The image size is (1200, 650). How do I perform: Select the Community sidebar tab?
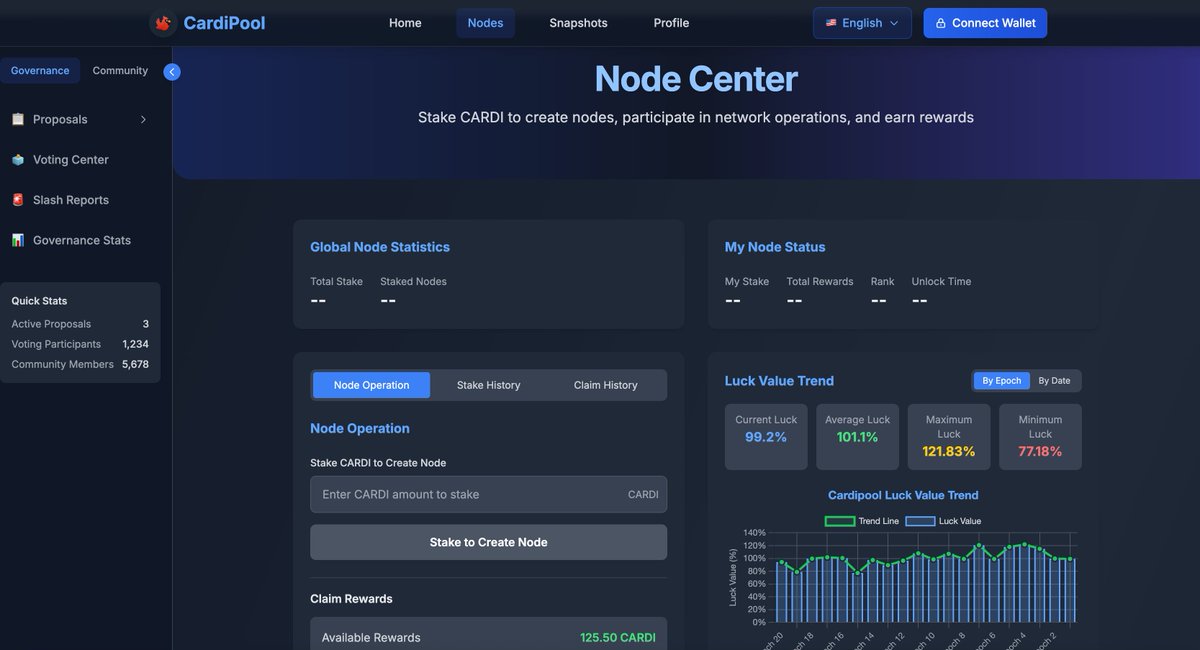120,71
